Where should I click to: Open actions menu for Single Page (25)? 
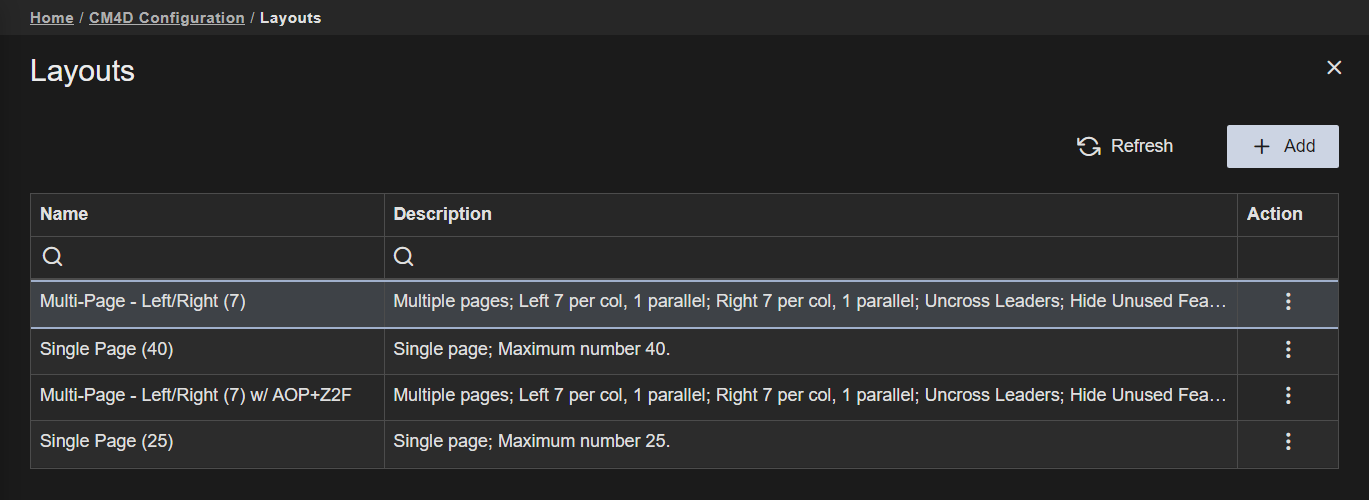(x=1288, y=441)
